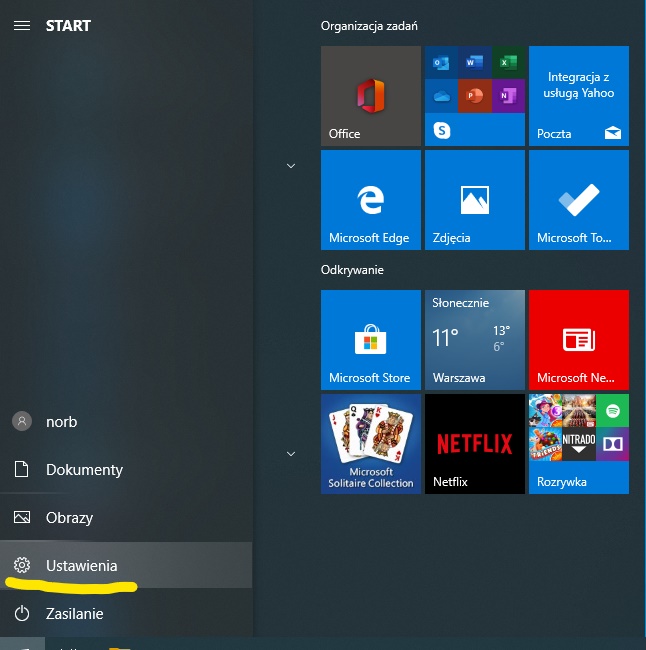Expand the START hamburger menu

click(22, 26)
